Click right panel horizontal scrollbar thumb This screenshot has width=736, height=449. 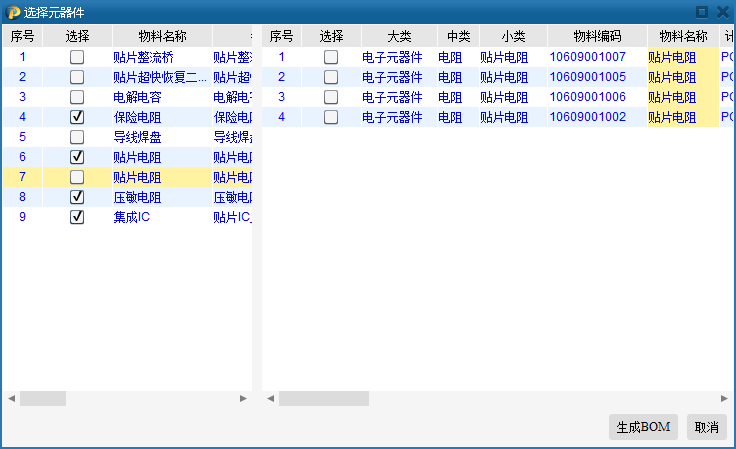(x=323, y=398)
